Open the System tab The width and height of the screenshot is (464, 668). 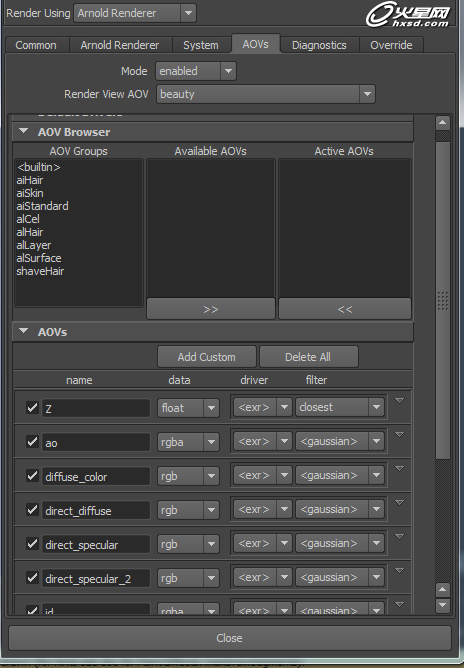pos(201,45)
